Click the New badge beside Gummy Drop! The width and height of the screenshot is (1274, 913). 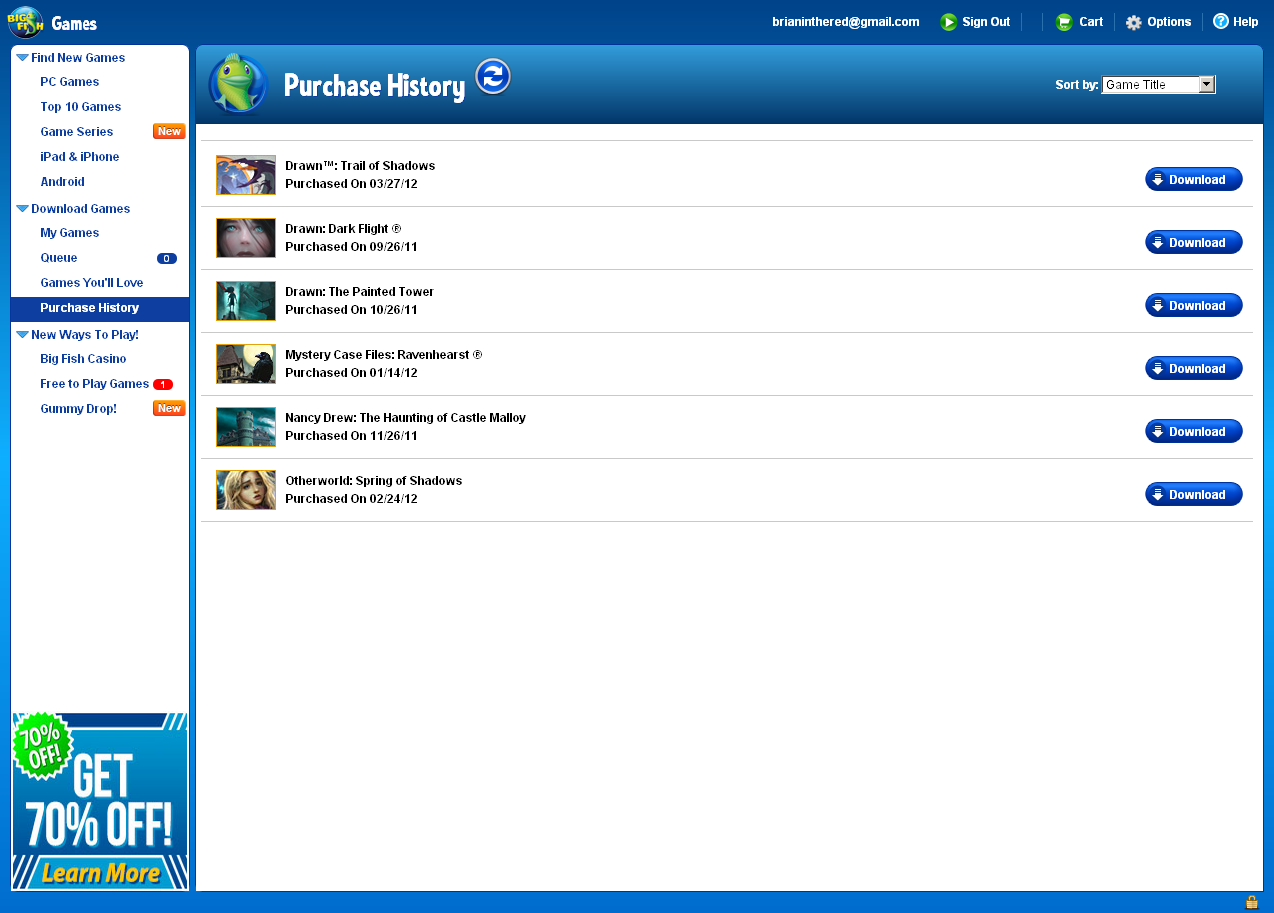tap(169, 408)
